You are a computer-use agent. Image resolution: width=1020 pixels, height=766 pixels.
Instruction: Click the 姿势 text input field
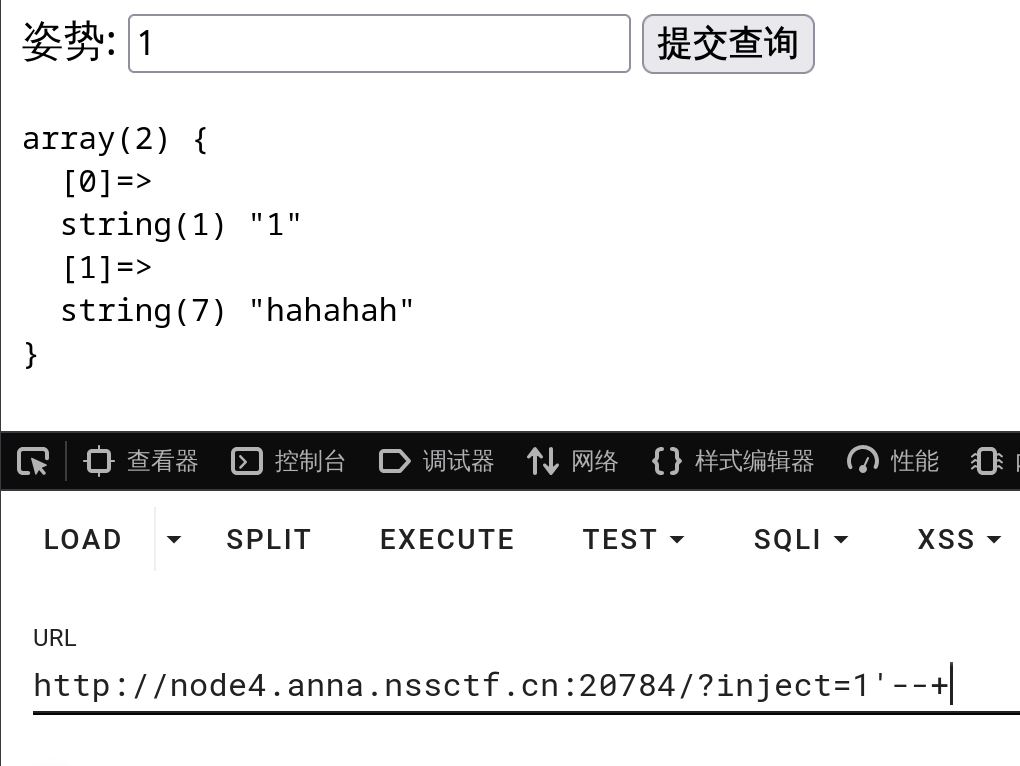tap(378, 44)
